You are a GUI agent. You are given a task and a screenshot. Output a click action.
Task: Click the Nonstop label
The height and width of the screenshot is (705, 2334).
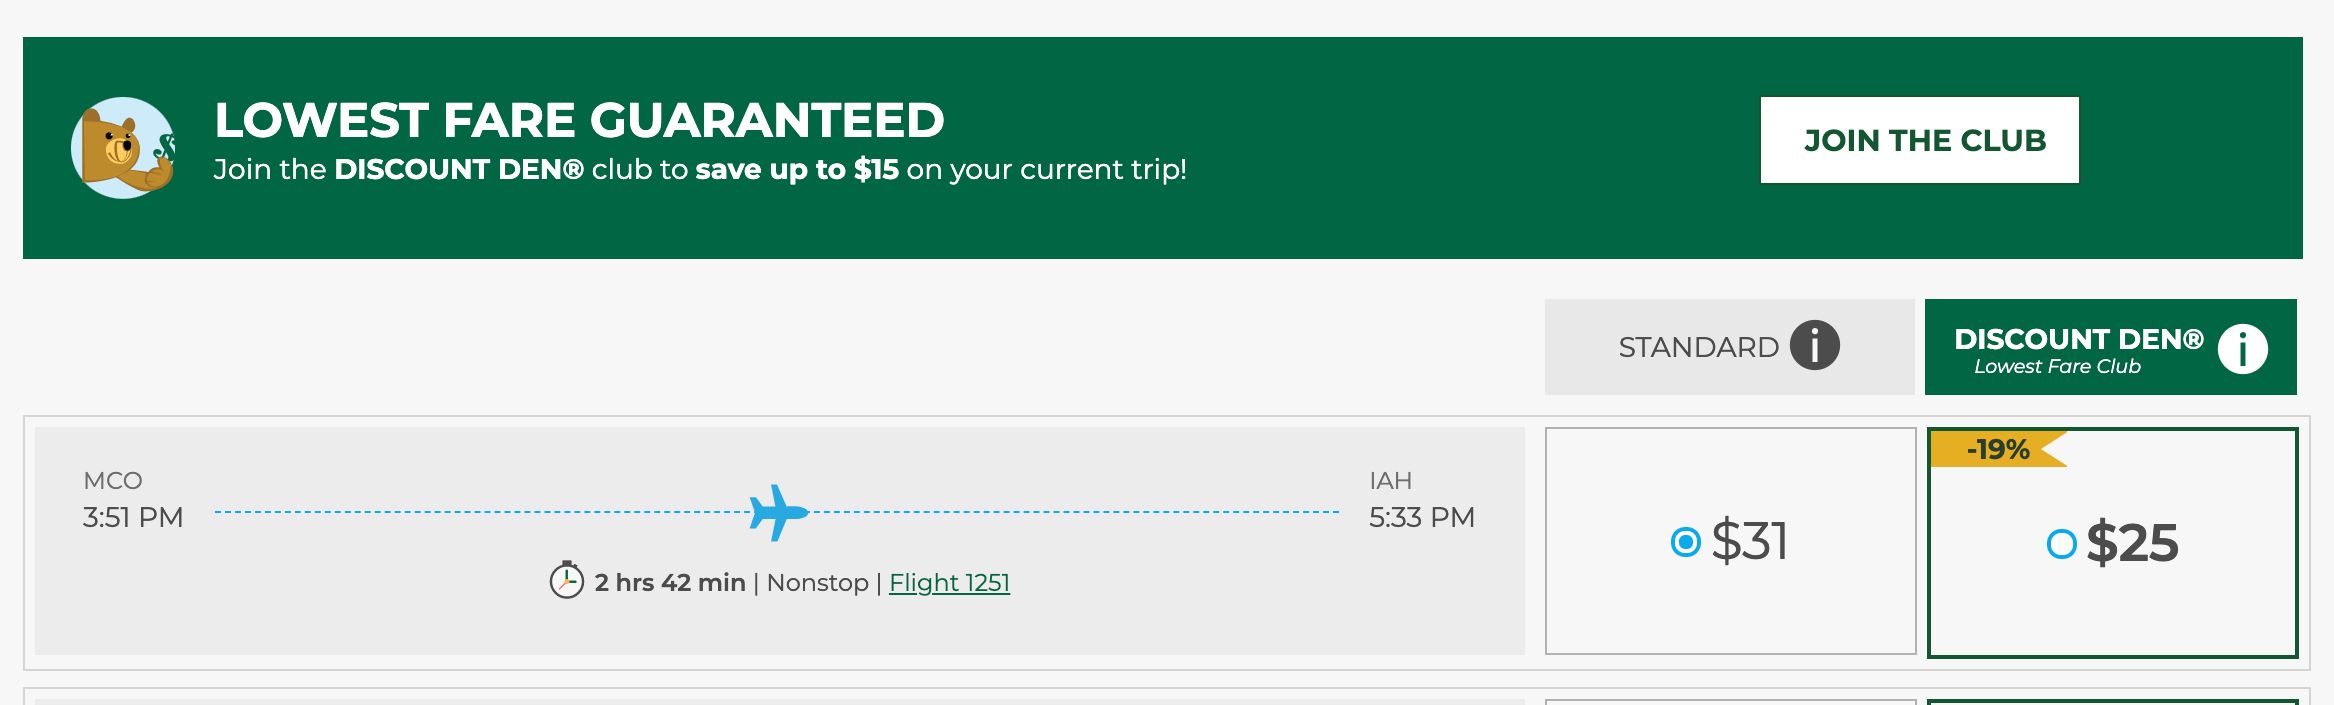click(x=817, y=582)
